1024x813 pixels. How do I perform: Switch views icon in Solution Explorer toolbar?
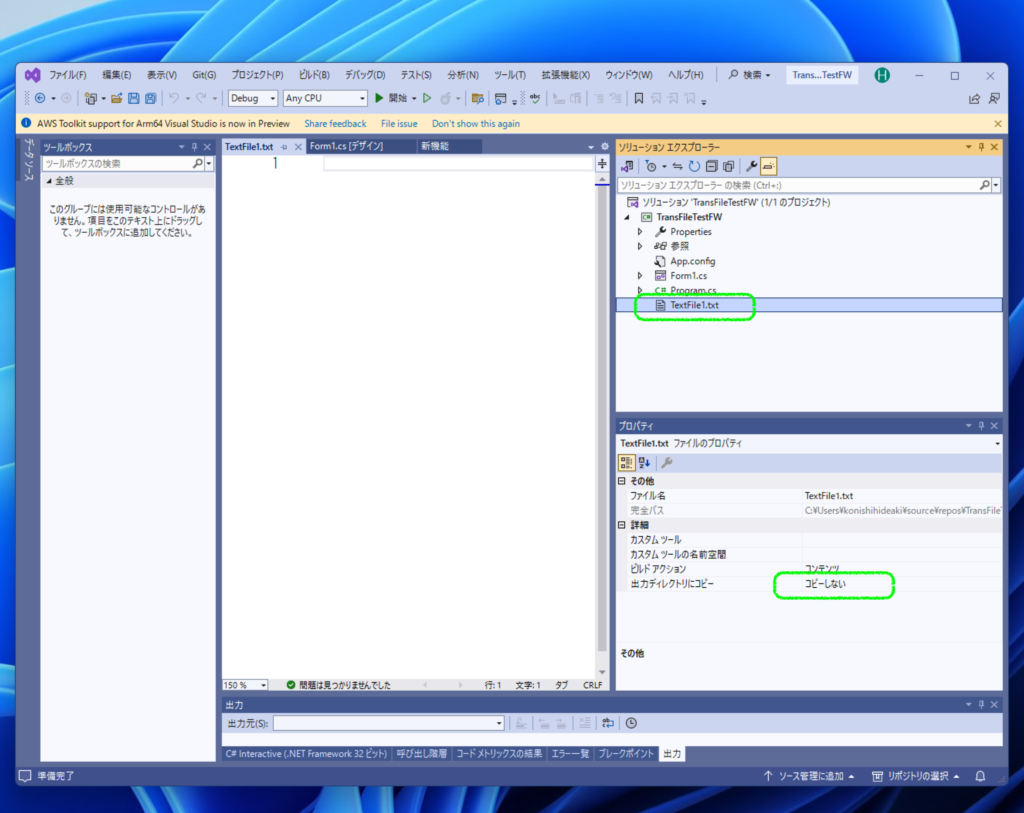coord(628,167)
